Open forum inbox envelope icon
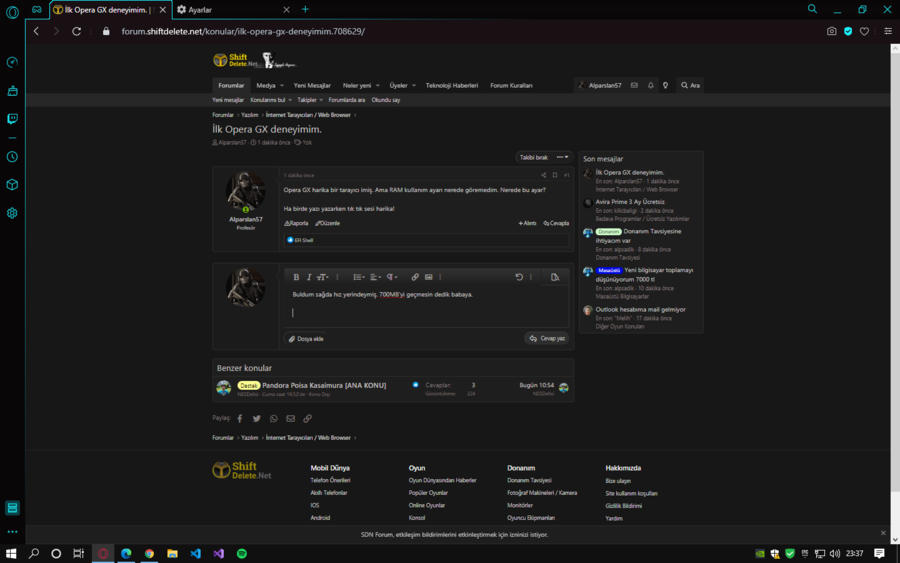Image resolution: width=900 pixels, height=563 pixels. 634,86
